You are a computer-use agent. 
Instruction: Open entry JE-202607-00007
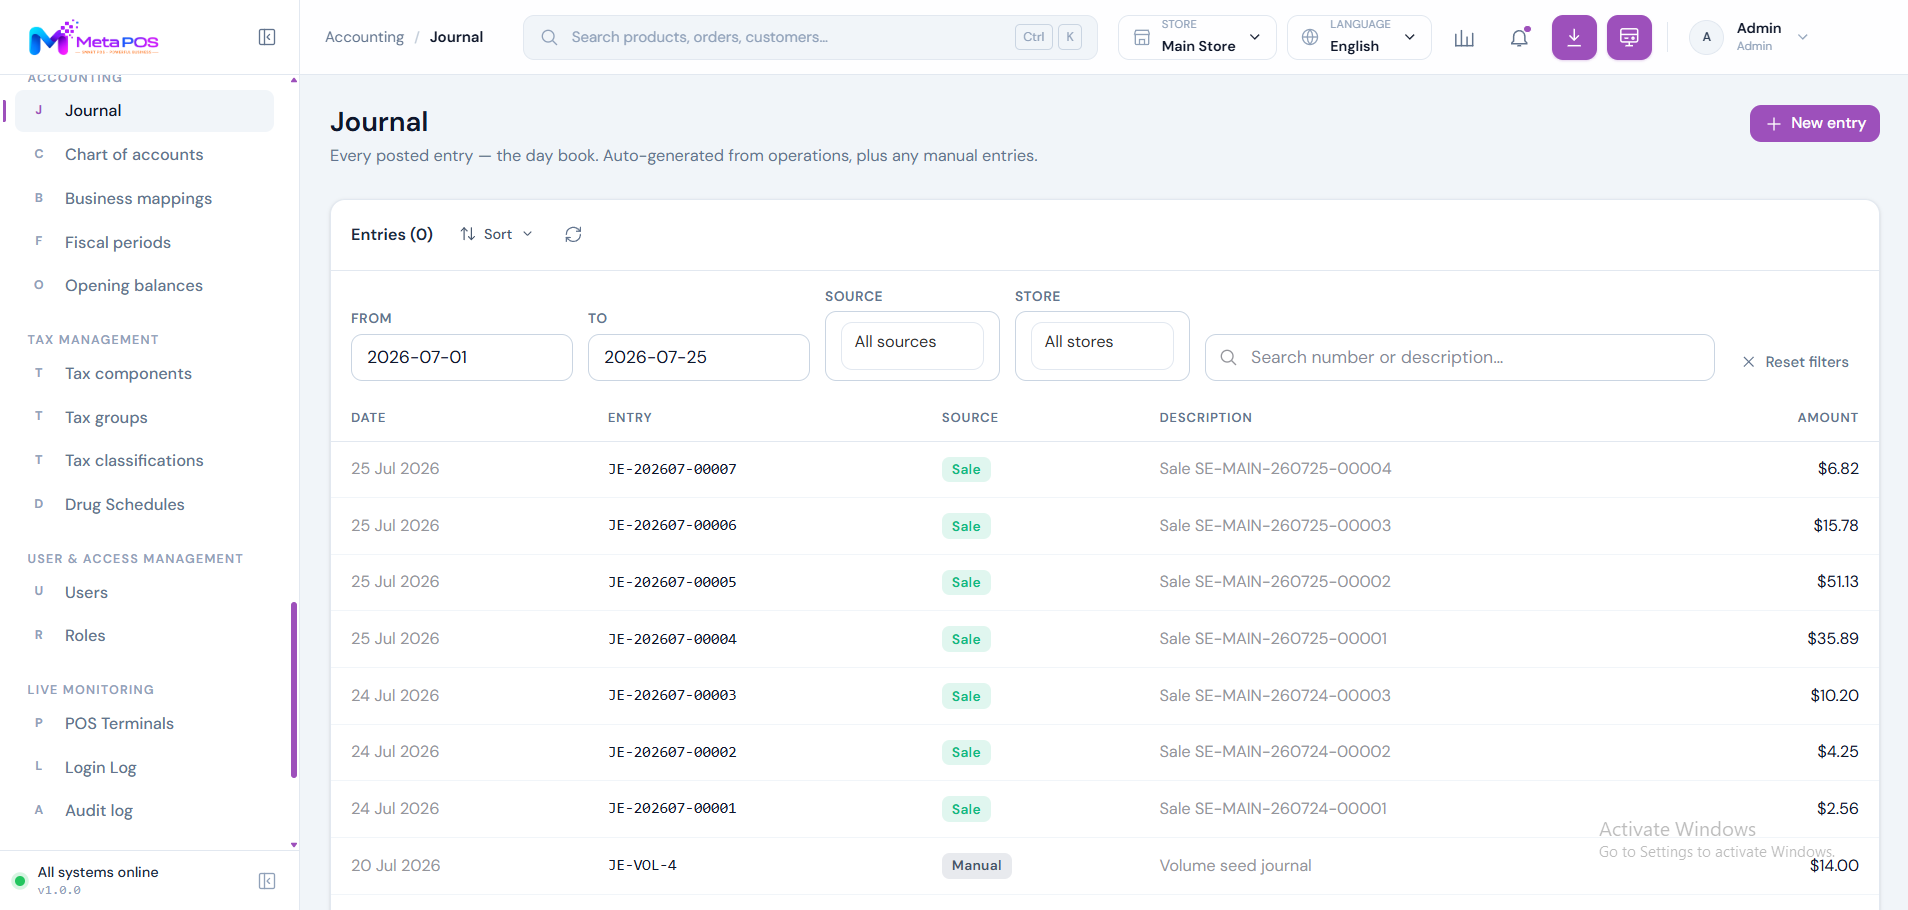(672, 469)
